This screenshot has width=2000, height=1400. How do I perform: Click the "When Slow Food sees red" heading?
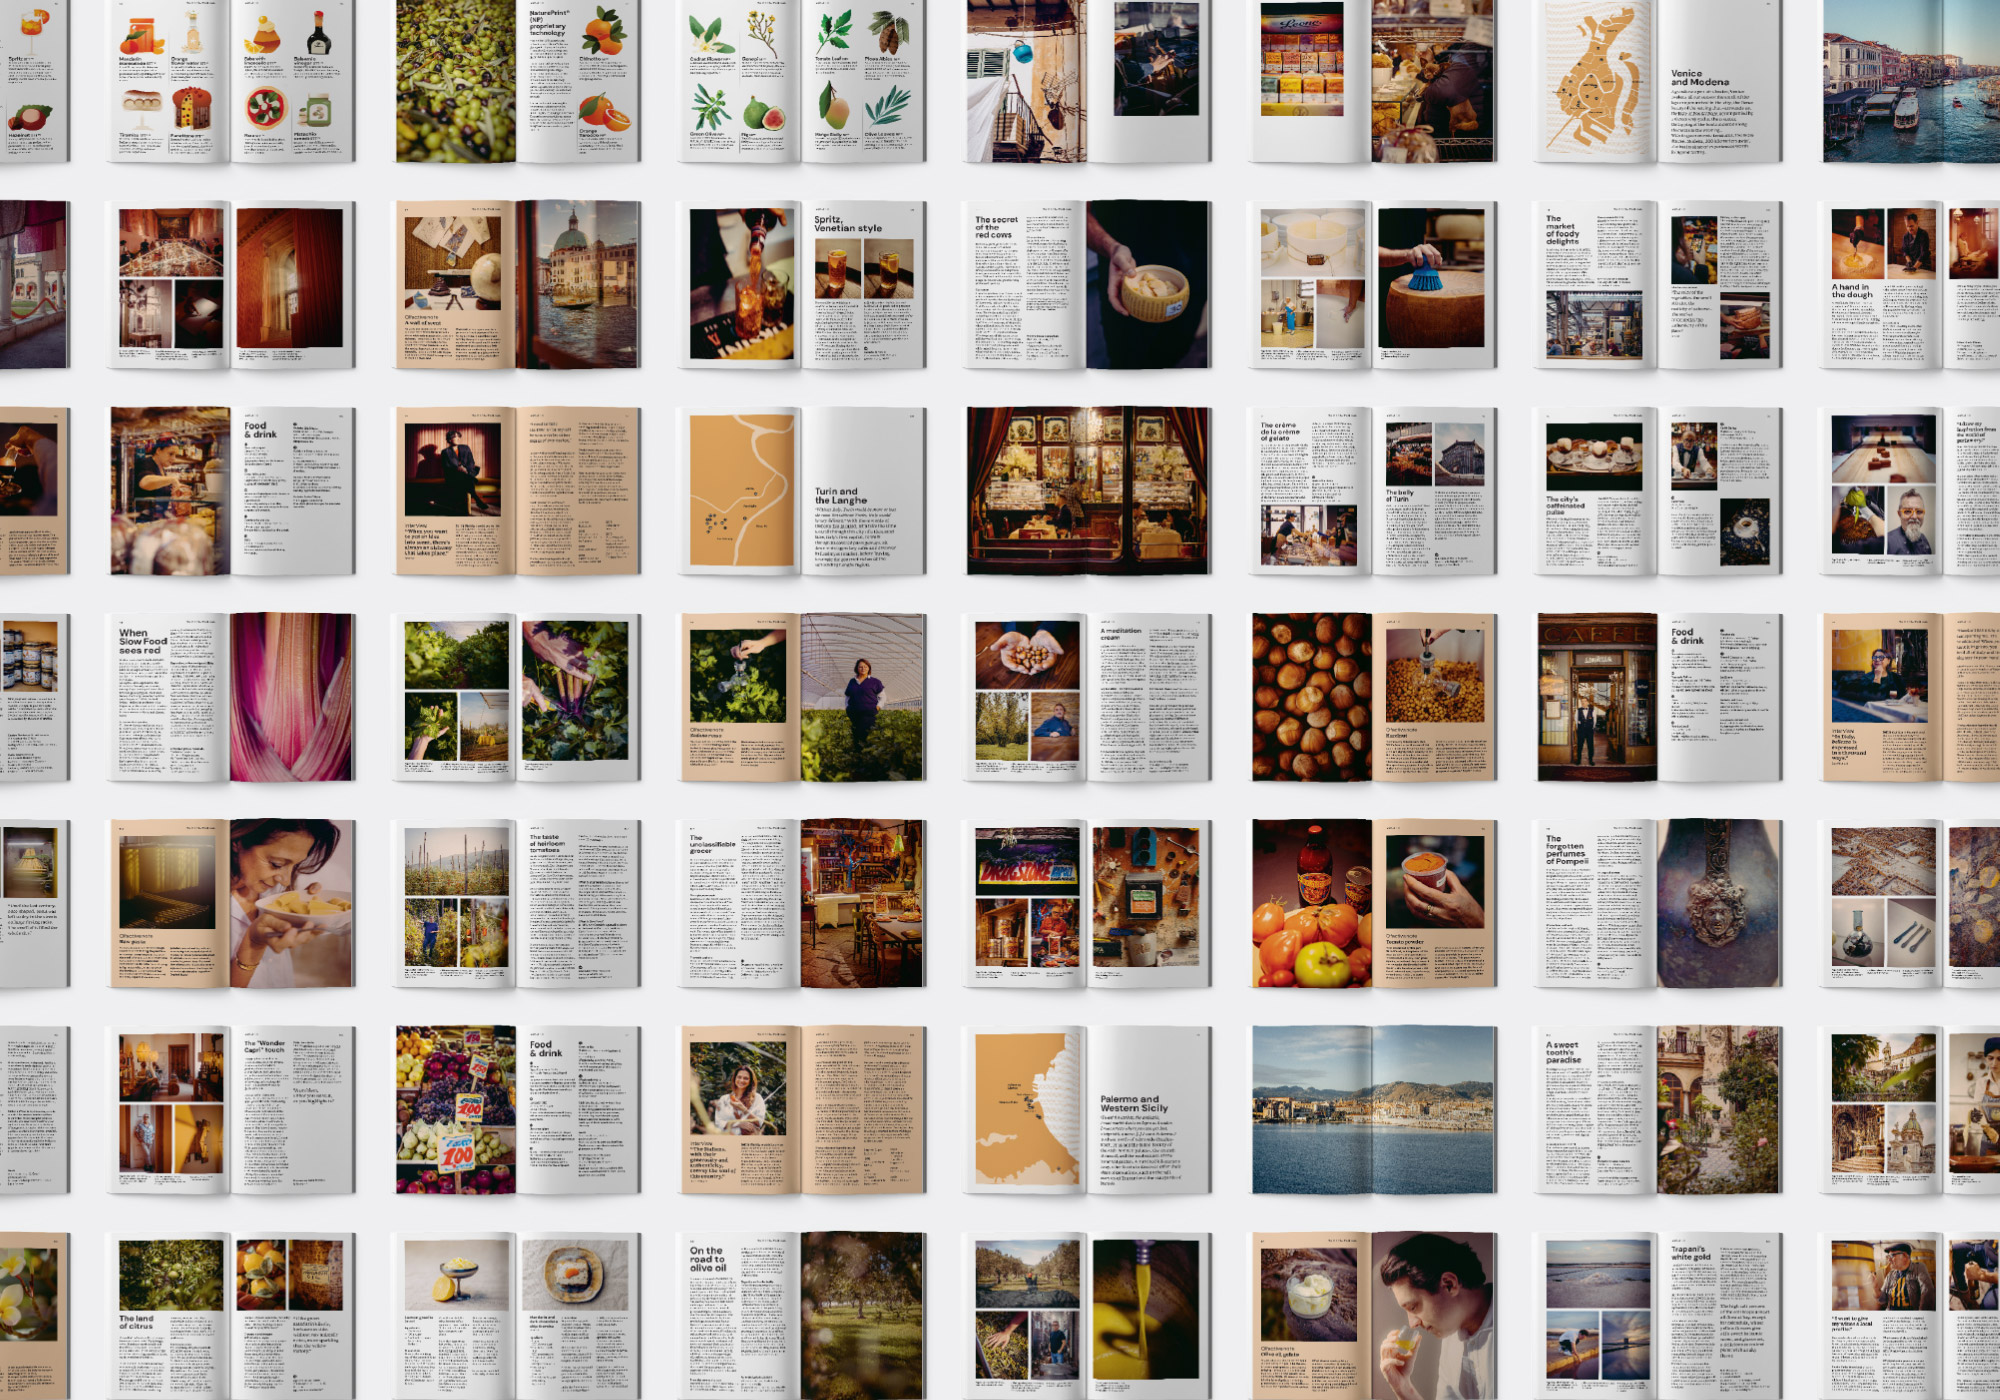(x=142, y=642)
